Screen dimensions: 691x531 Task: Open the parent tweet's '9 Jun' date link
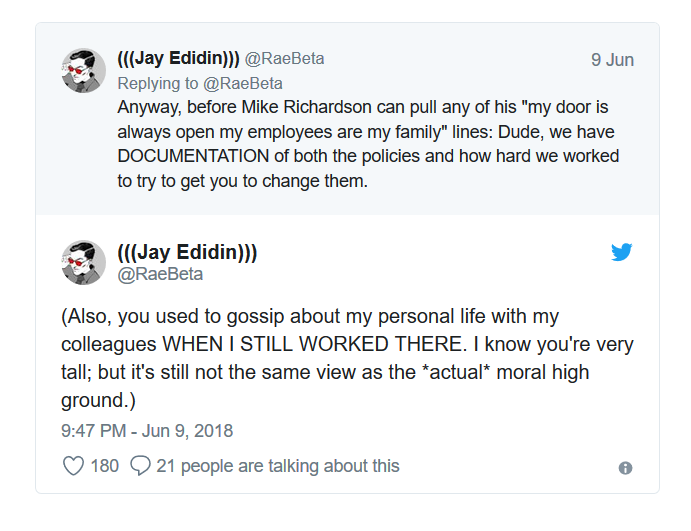[612, 60]
